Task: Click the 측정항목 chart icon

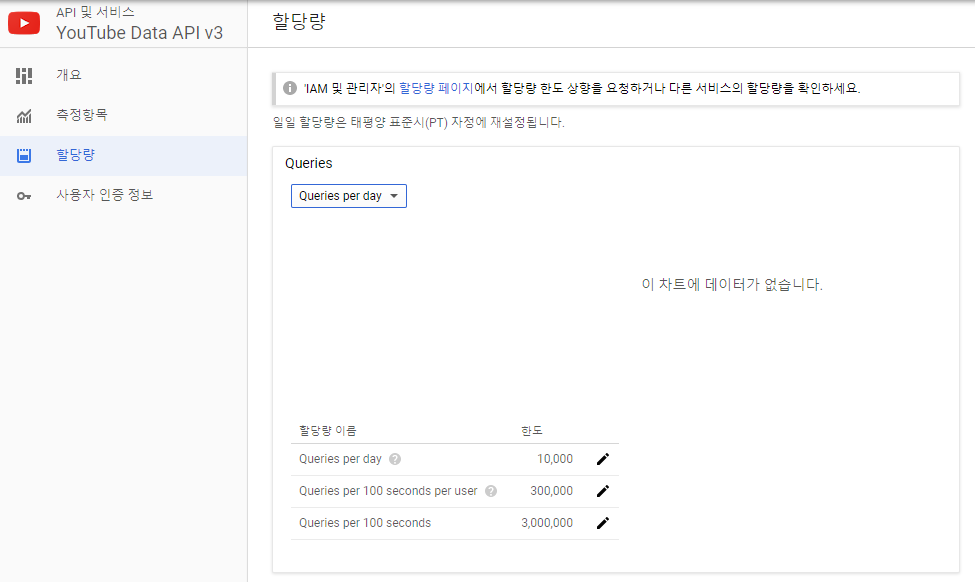Action: [x=24, y=116]
